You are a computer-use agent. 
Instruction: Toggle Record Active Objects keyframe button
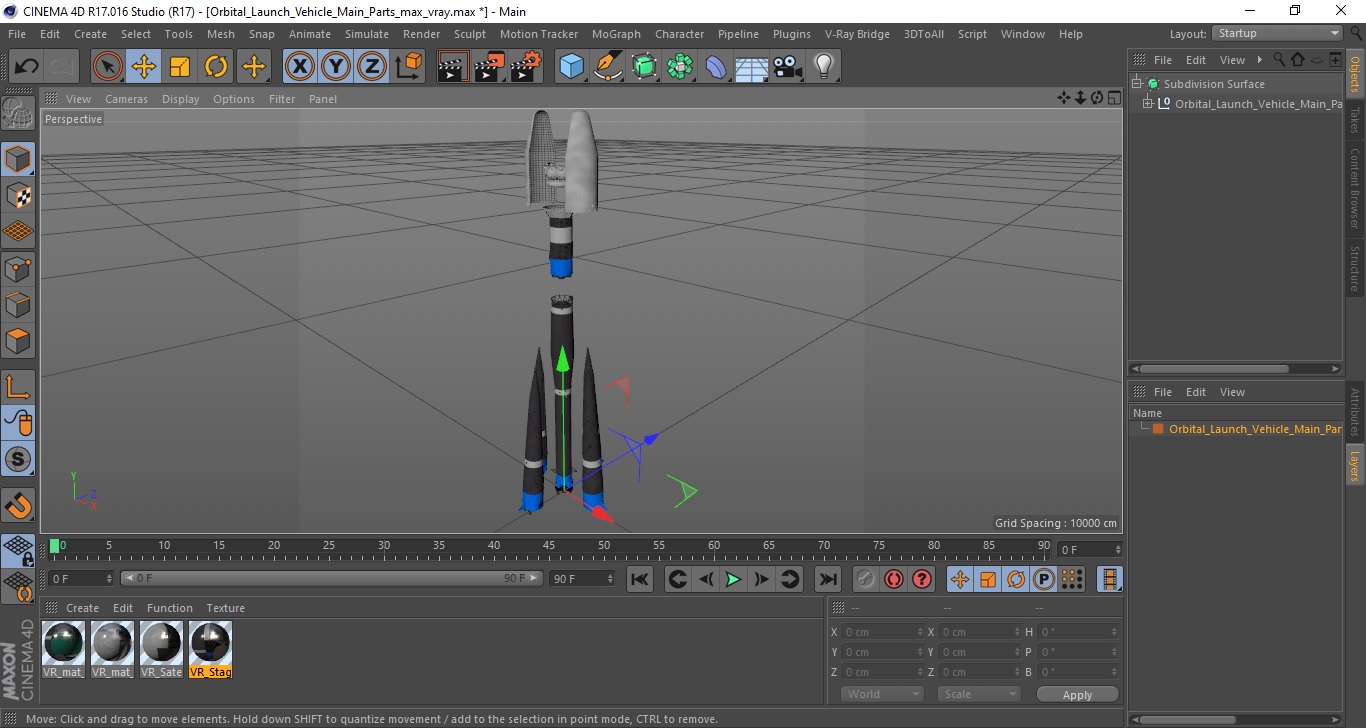tap(866, 579)
